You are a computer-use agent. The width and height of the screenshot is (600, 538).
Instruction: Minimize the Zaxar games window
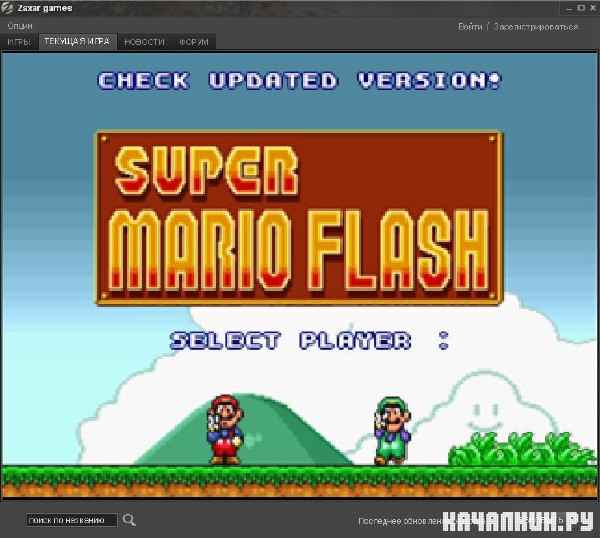[x=570, y=8]
